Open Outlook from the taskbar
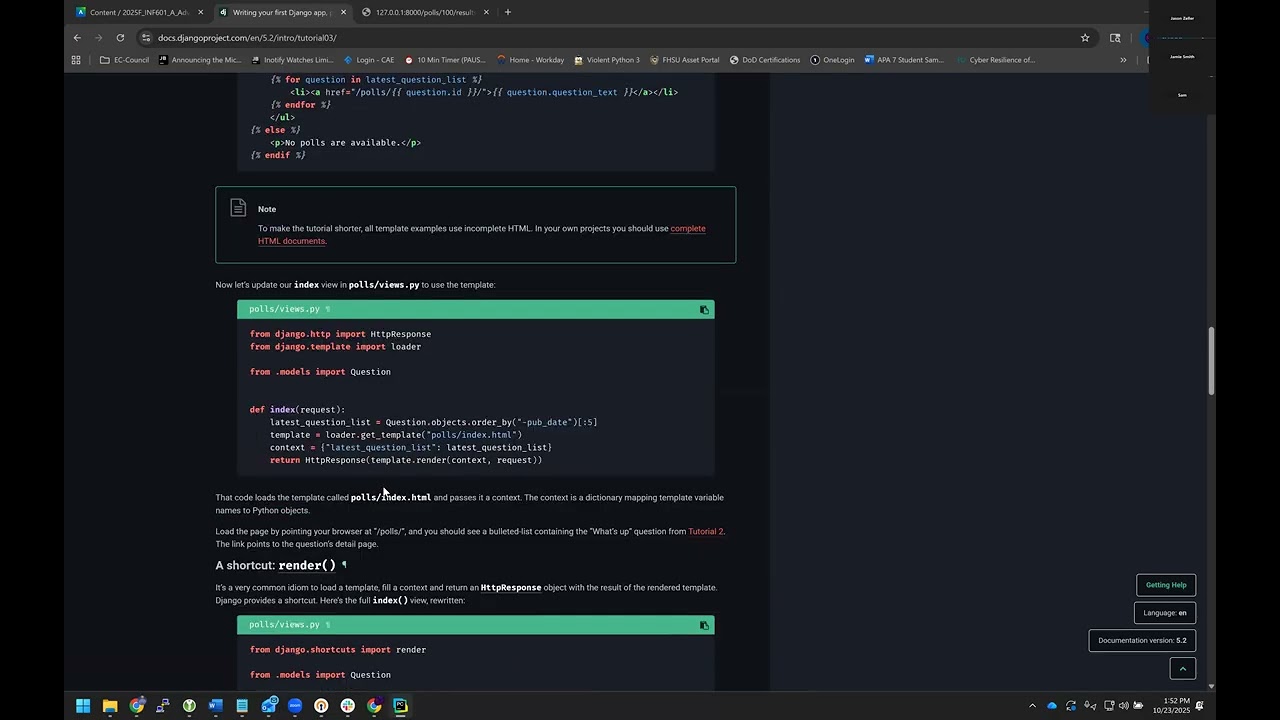Viewport: 1280px width, 720px height. pyautogui.click(x=268, y=706)
